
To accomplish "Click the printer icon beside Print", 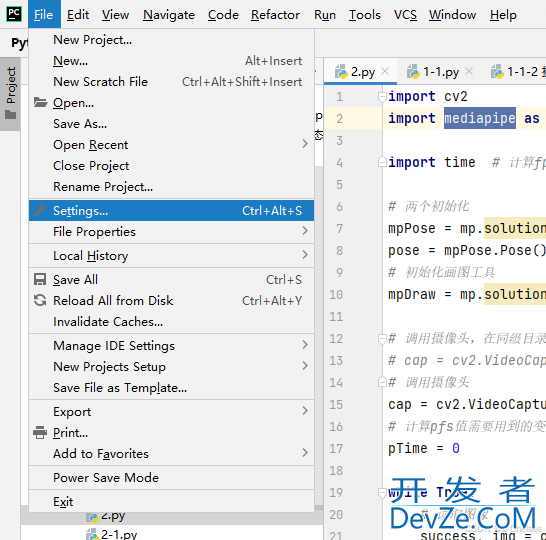I will (40, 432).
